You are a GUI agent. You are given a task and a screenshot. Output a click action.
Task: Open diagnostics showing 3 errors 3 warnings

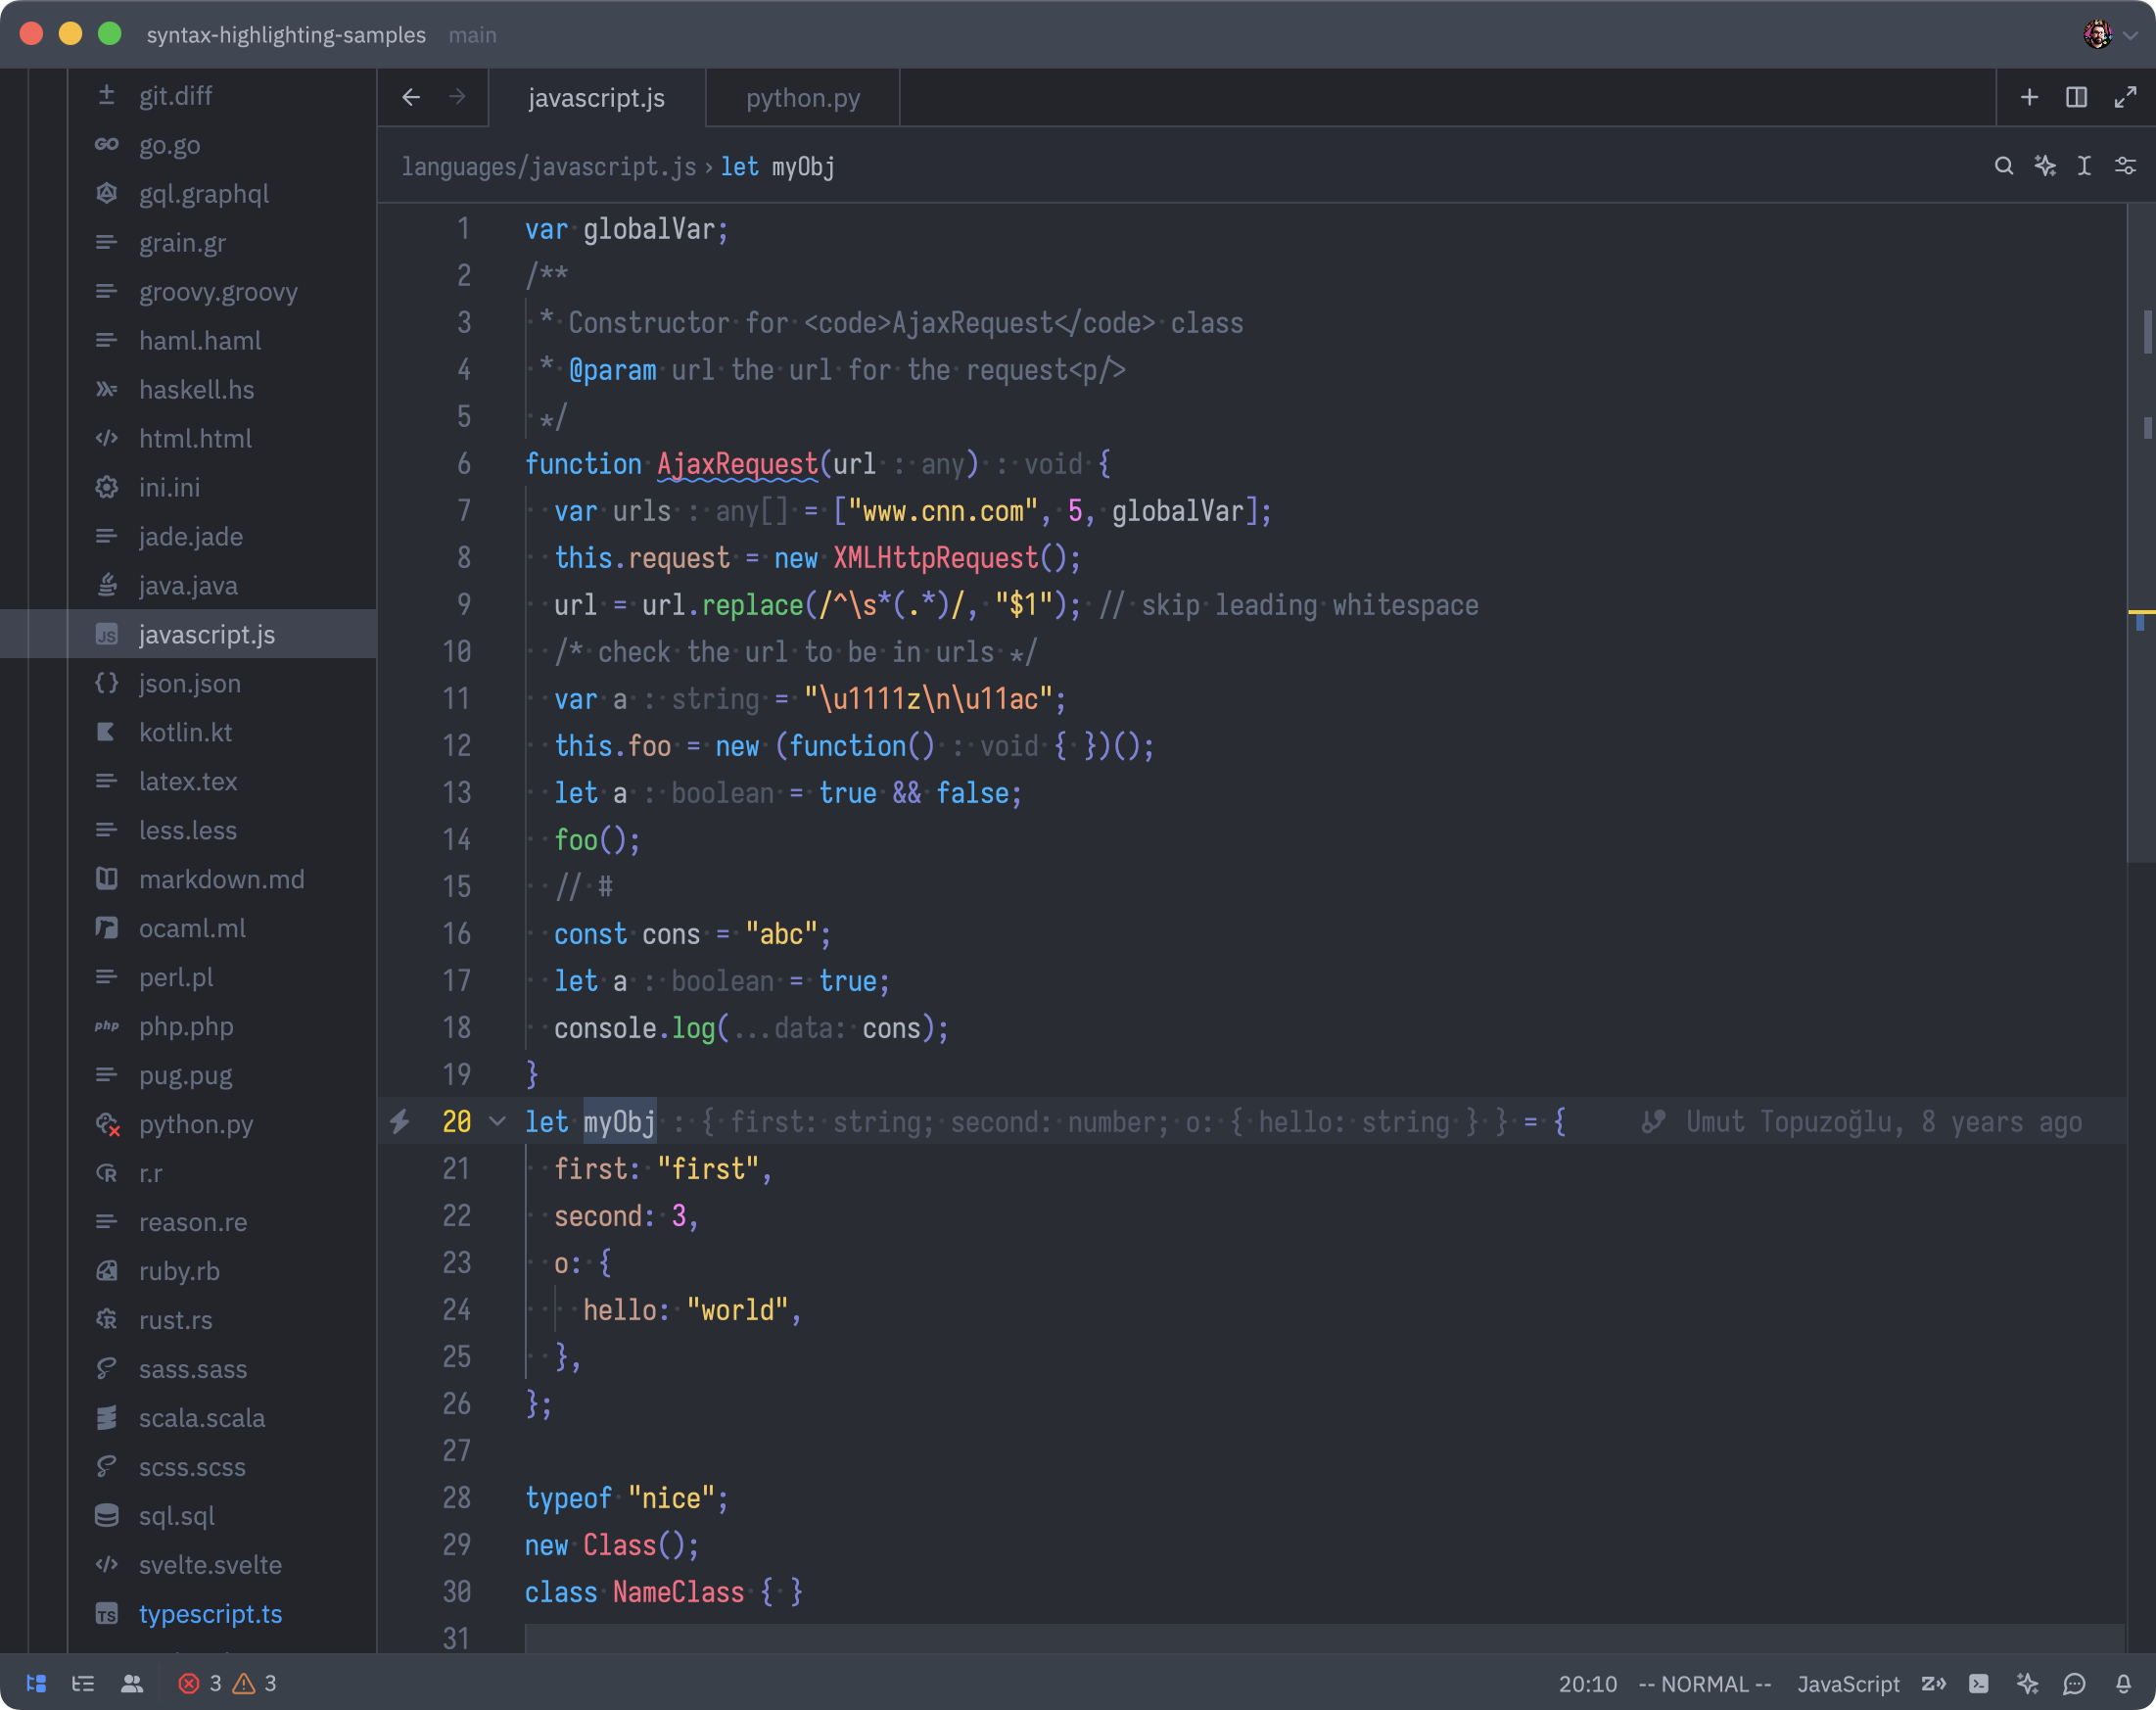[x=227, y=1683]
